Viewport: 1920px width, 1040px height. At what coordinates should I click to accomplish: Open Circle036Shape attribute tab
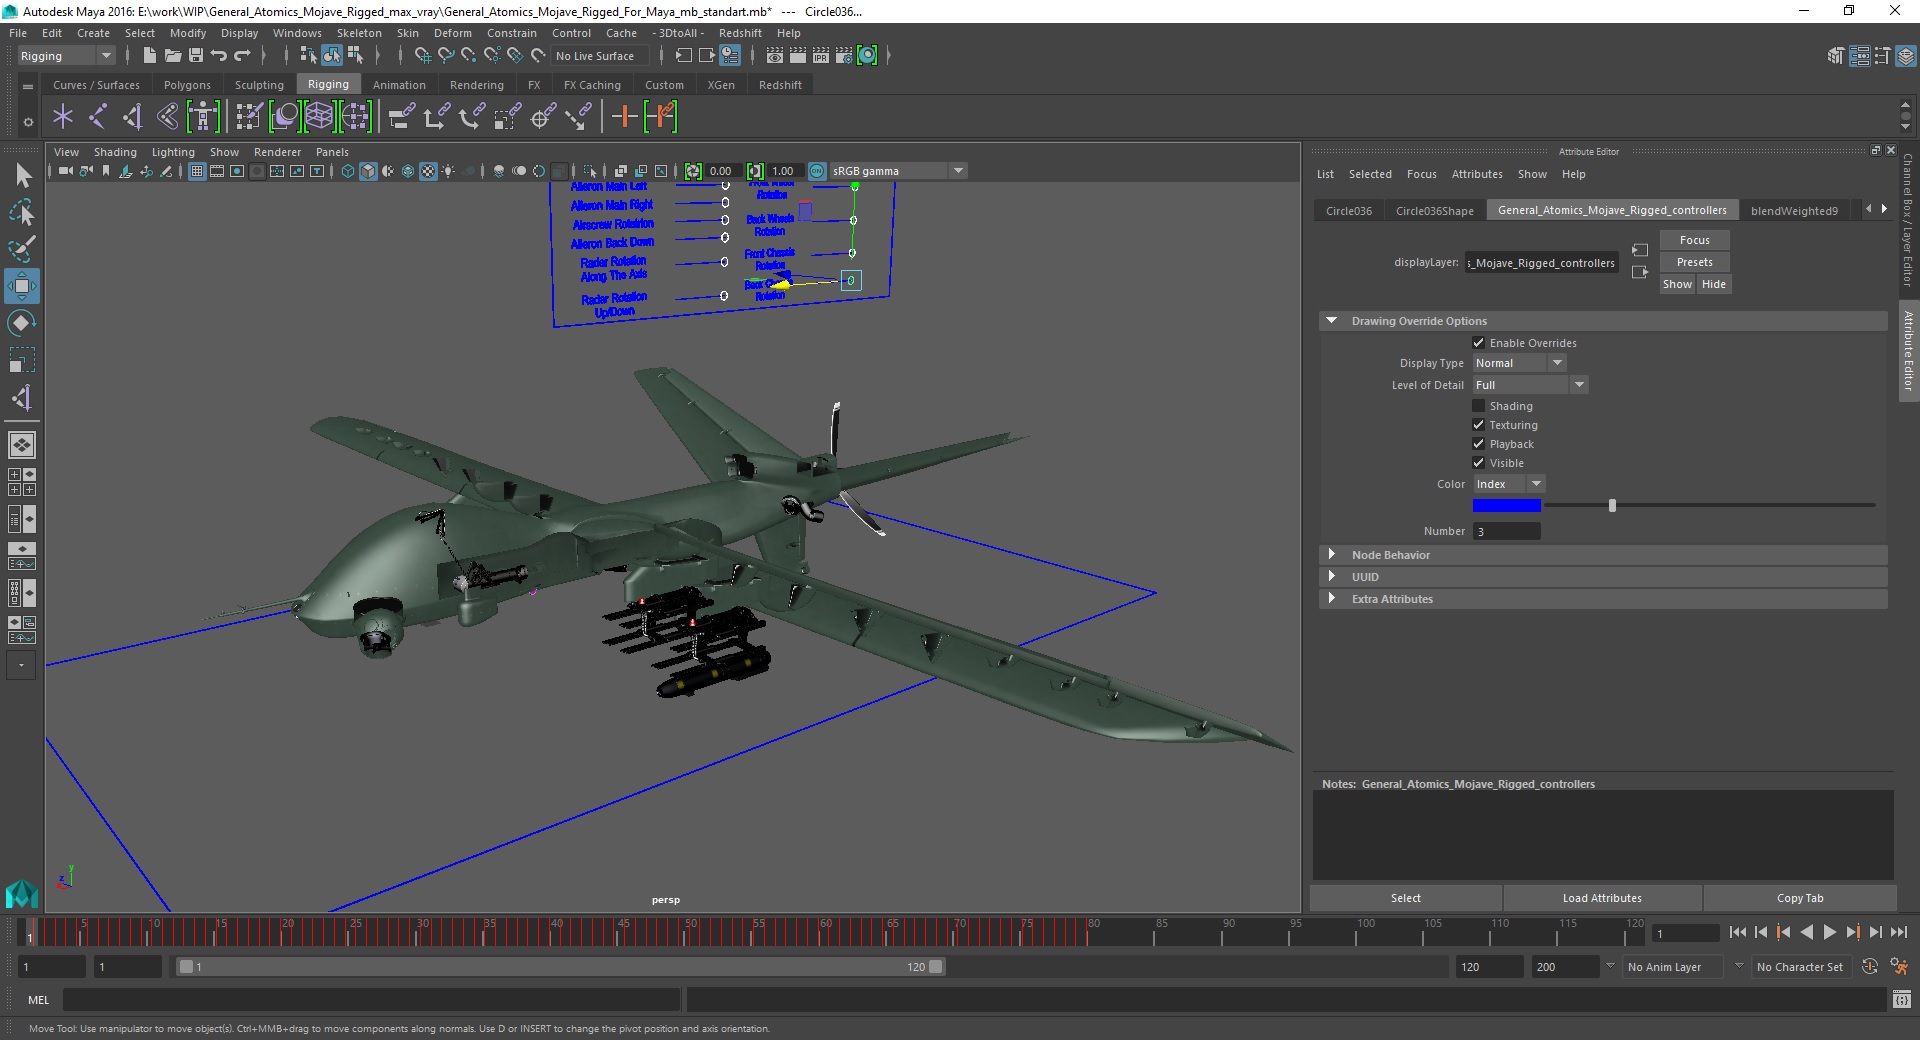click(1434, 211)
